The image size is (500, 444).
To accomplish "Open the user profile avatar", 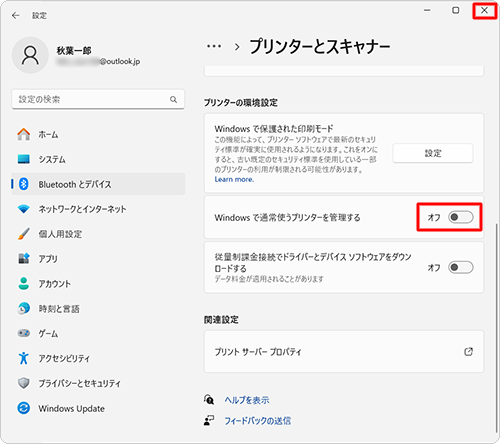I will coord(30,55).
